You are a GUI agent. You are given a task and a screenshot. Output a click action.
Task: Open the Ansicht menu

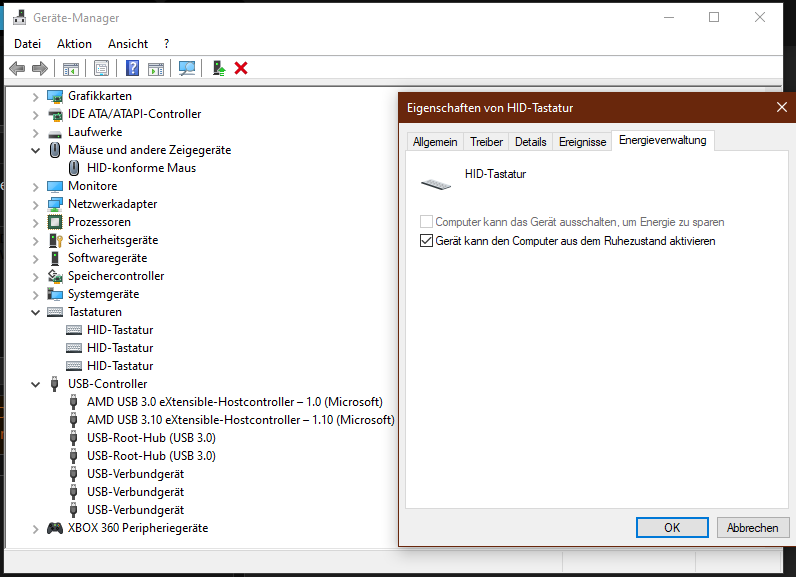pyautogui.click(x=128, y=44)
